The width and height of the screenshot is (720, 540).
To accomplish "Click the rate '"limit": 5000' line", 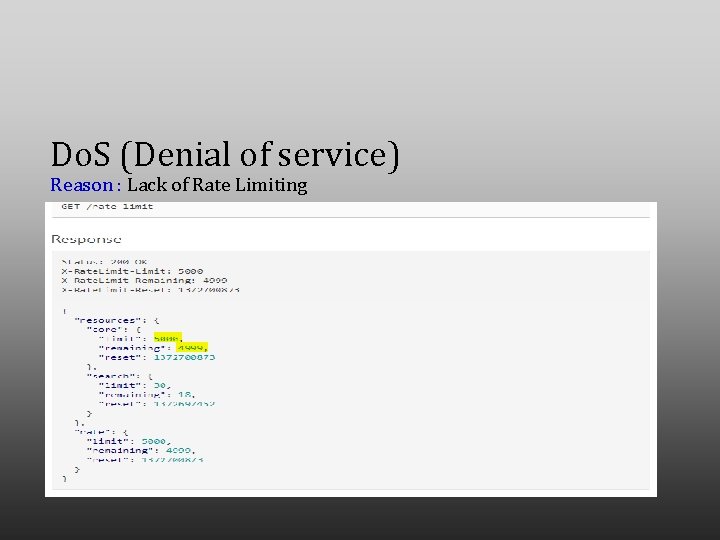I will point(129,441).
